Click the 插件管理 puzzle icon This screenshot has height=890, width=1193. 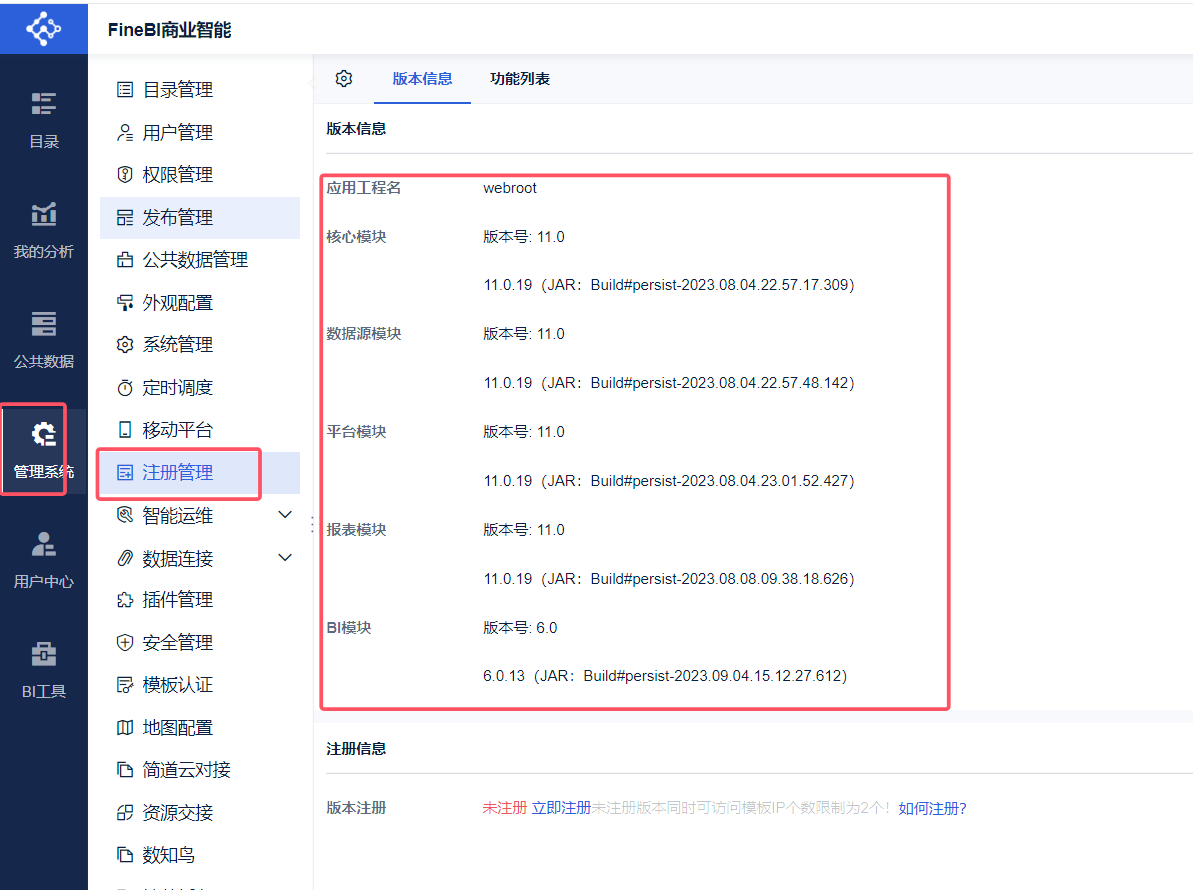125,600
